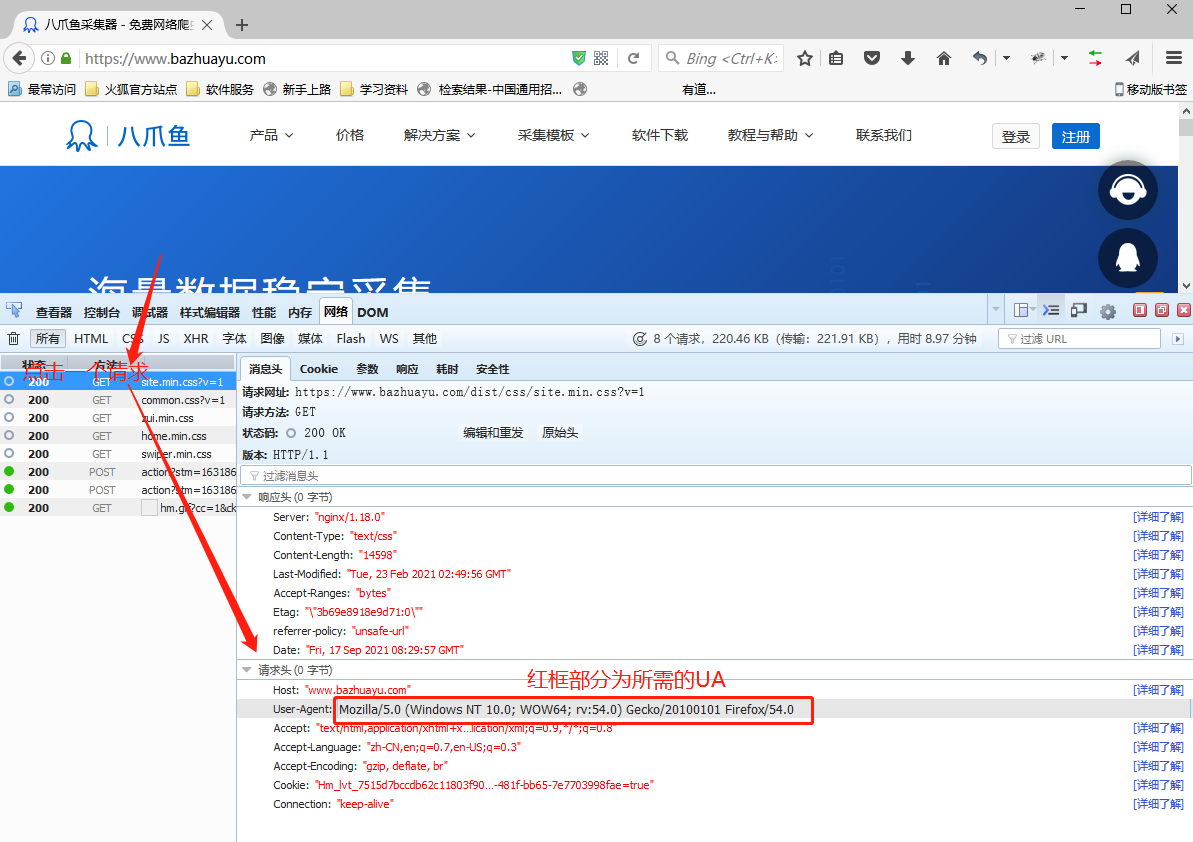Click the green security shield icon in address bar

click(x=579, y=59)
